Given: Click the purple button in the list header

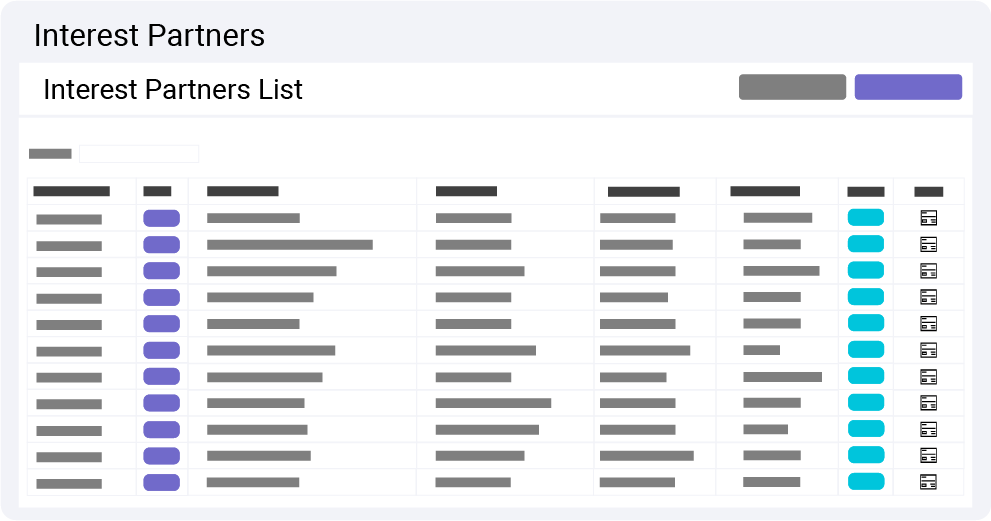Looking at the screenshot, I should coord(908,87).
